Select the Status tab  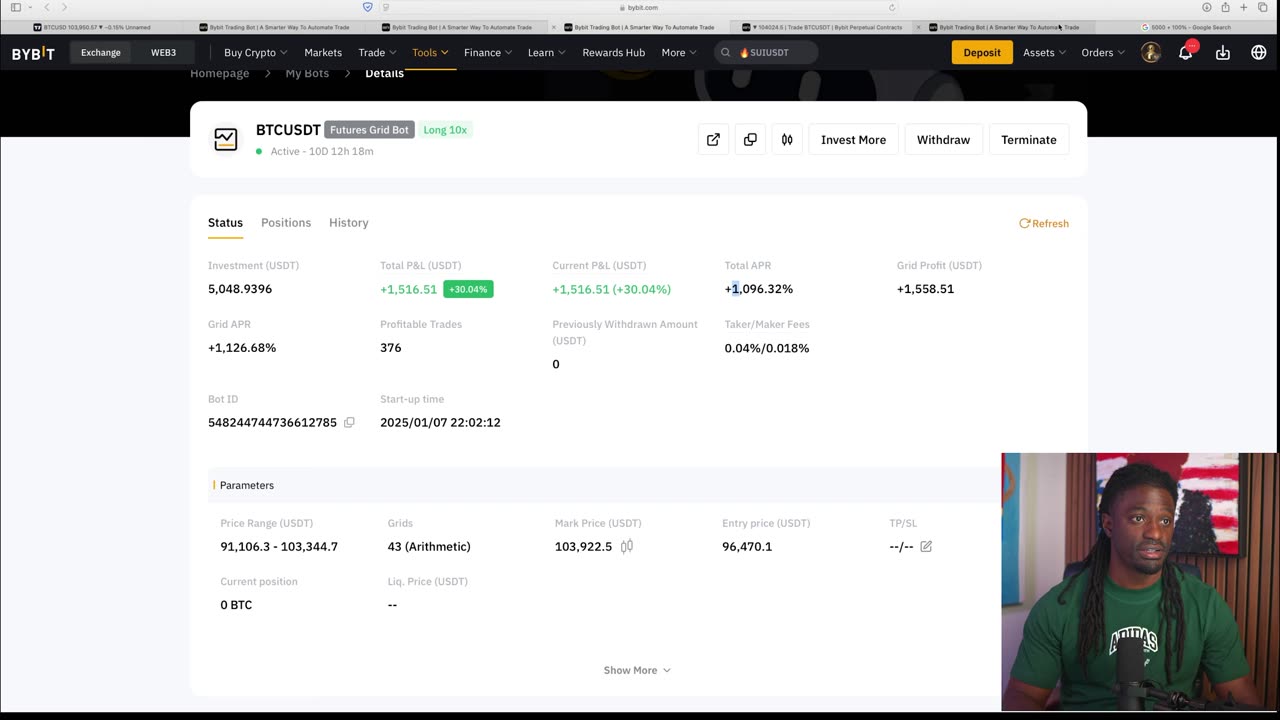[225, 223]
